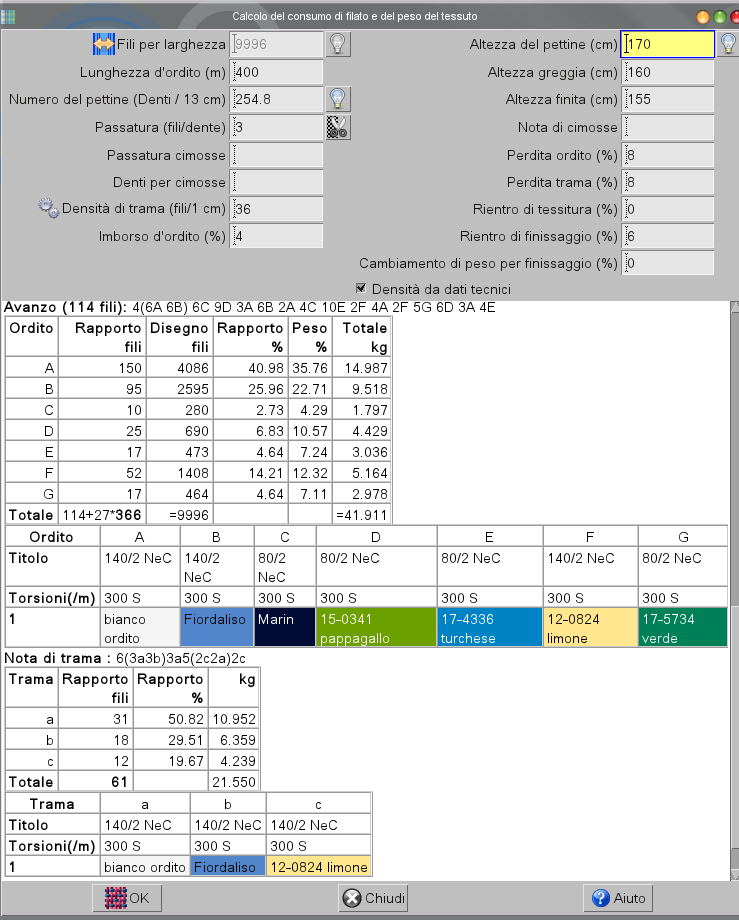Click the Perdita ordito field
Viewport: 739px width, 920px height.
pyautogui.click(x=667, y=155)
